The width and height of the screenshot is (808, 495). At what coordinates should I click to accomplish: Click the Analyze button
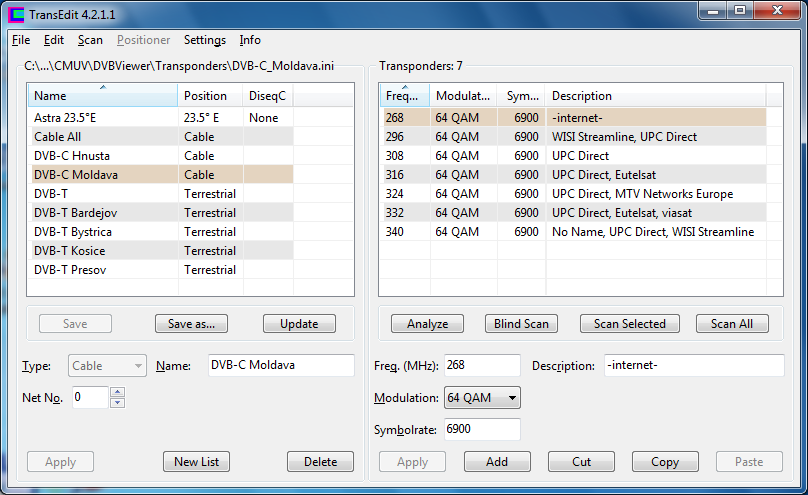tap(427, 323)
